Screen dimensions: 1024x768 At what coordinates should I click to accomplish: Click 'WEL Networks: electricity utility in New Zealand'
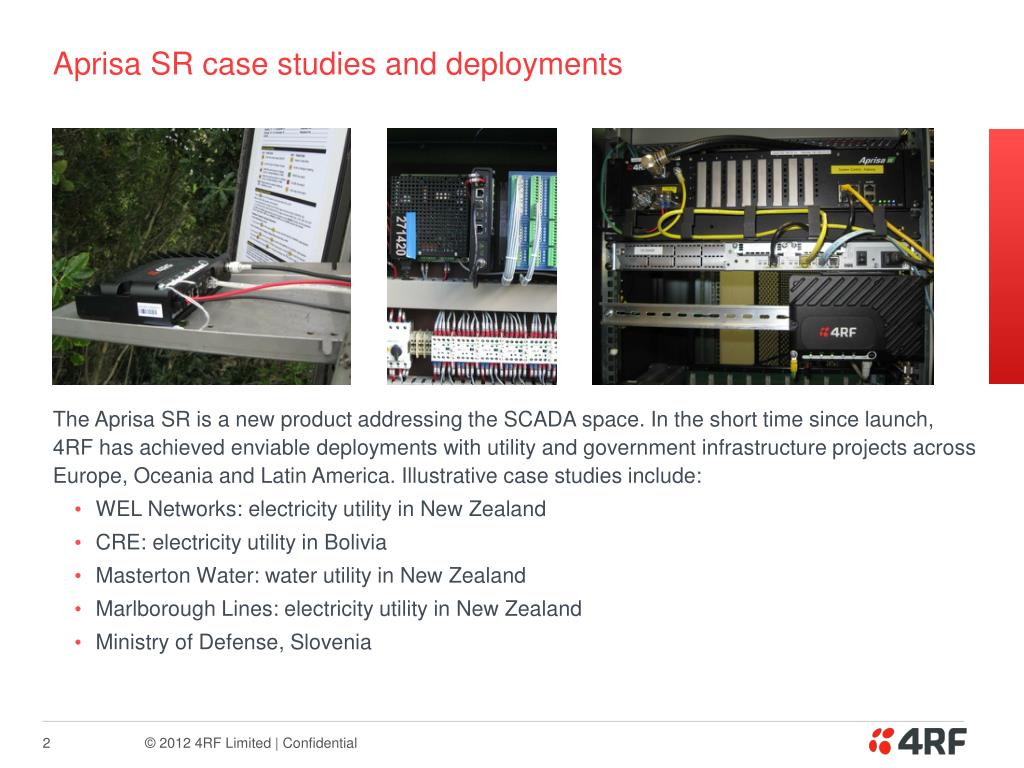tap(321, 509)
